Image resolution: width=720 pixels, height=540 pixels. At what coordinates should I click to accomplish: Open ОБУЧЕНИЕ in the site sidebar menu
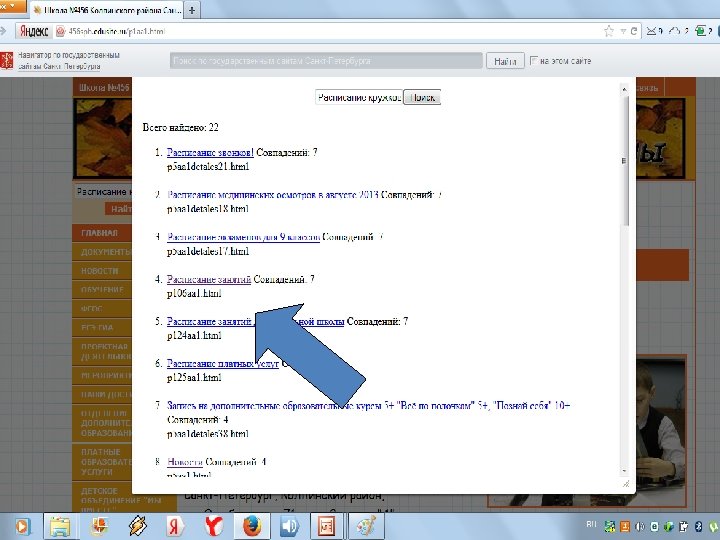[x=102, y=290]
